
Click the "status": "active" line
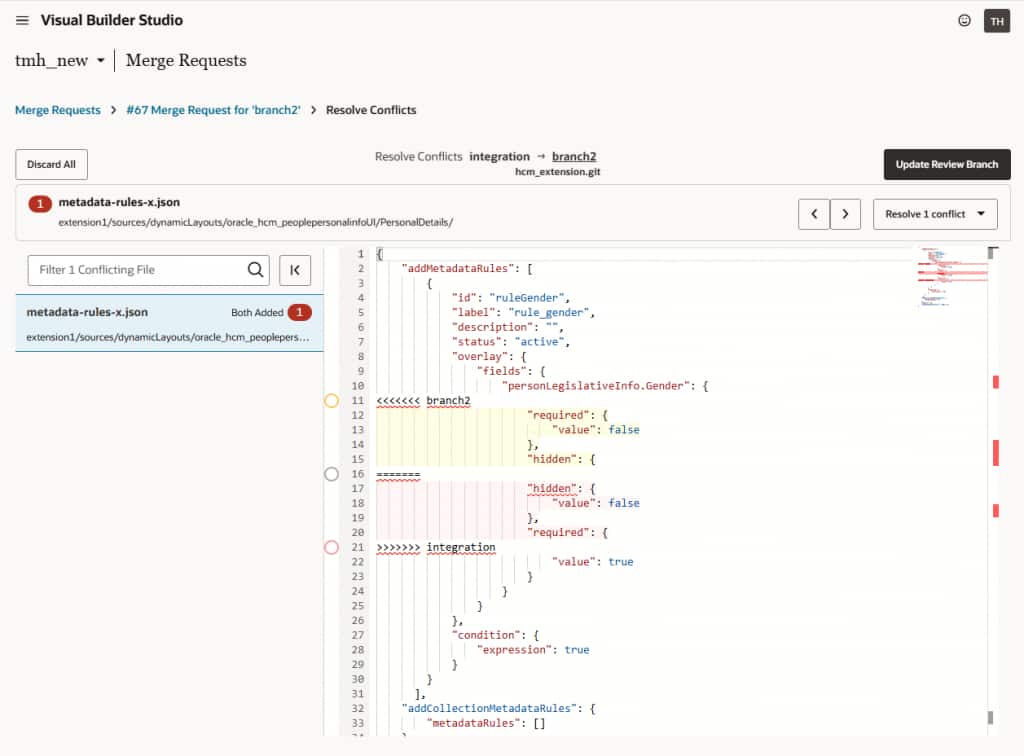point(510,341)
